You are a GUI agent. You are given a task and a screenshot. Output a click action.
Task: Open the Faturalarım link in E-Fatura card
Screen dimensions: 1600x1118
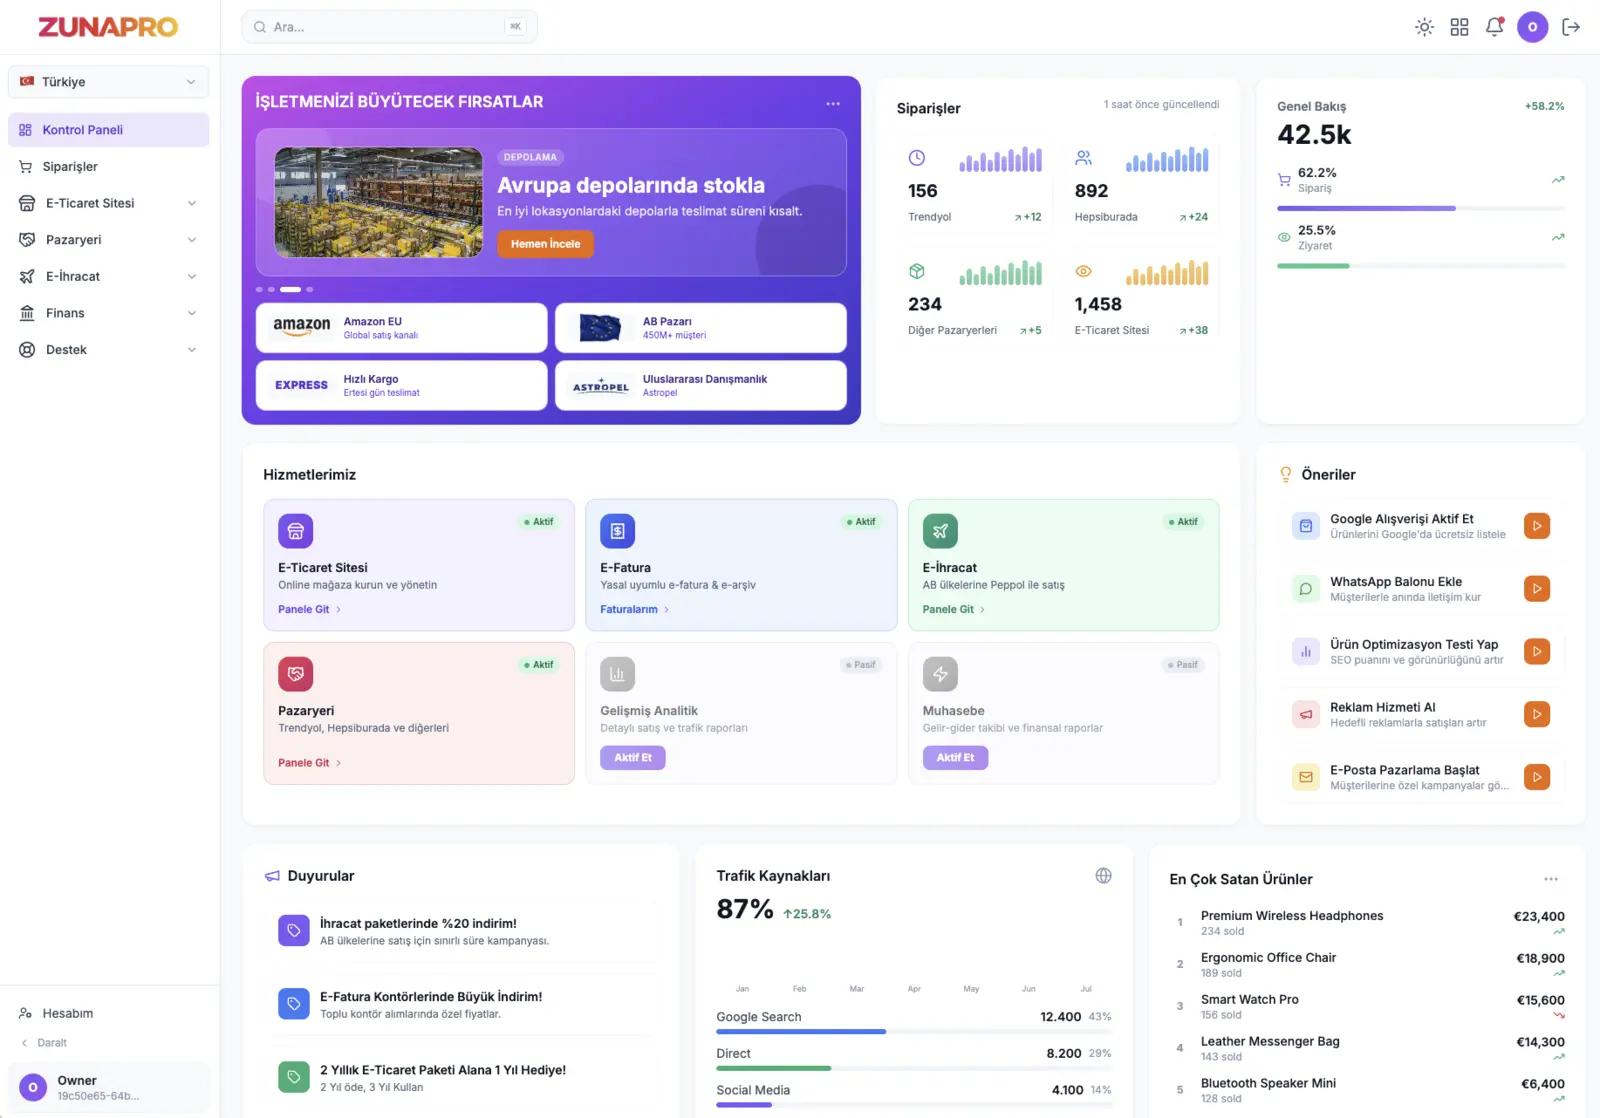point(635,609)
